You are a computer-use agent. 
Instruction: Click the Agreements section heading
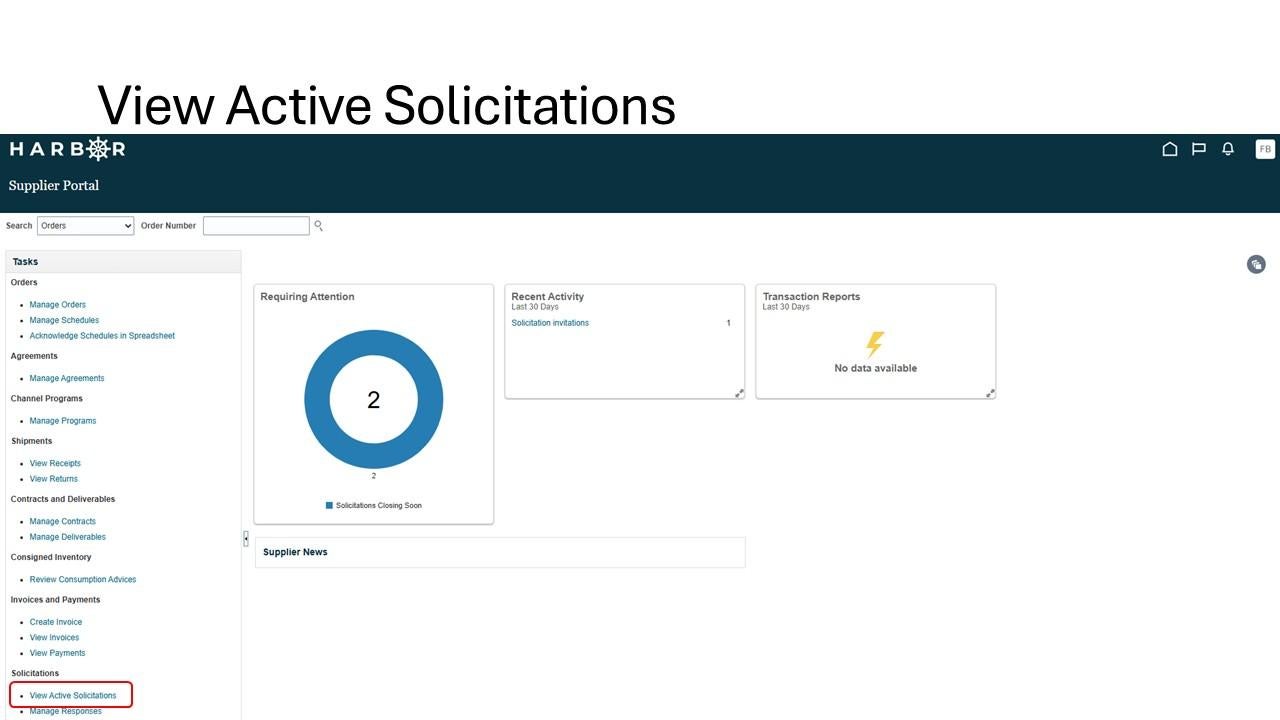(34, 356)
